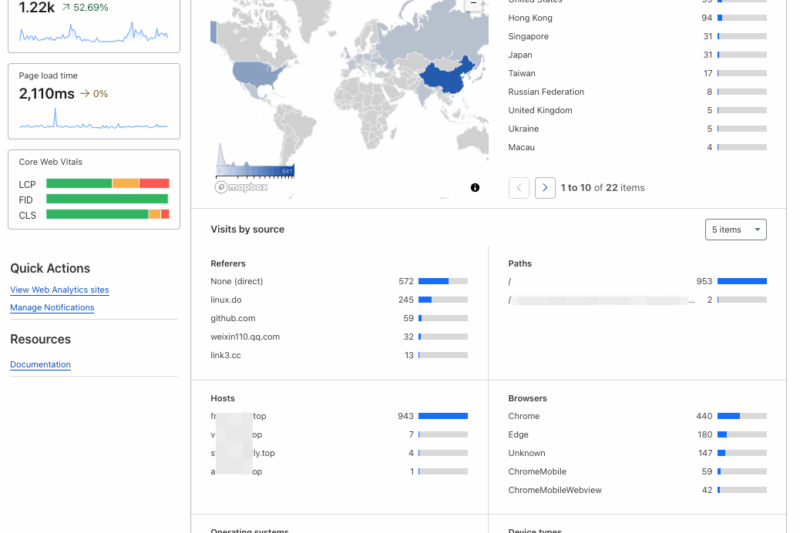800x533 pixels.
Task: Go to previous page of countries
Action: click(x=519, y=188)
